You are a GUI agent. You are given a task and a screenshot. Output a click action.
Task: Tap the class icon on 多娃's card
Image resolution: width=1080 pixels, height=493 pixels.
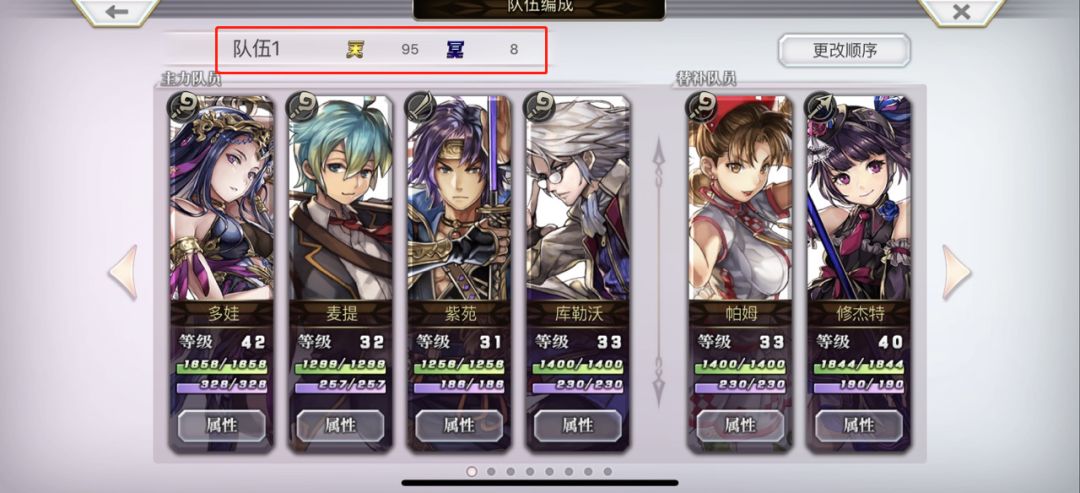coord(183,107)
